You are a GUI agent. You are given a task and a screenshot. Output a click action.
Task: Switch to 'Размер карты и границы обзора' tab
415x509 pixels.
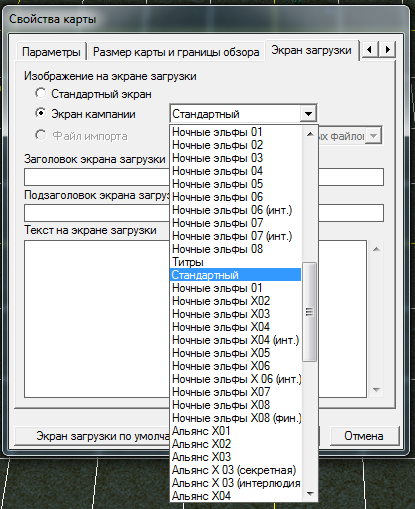click(176, 52)
